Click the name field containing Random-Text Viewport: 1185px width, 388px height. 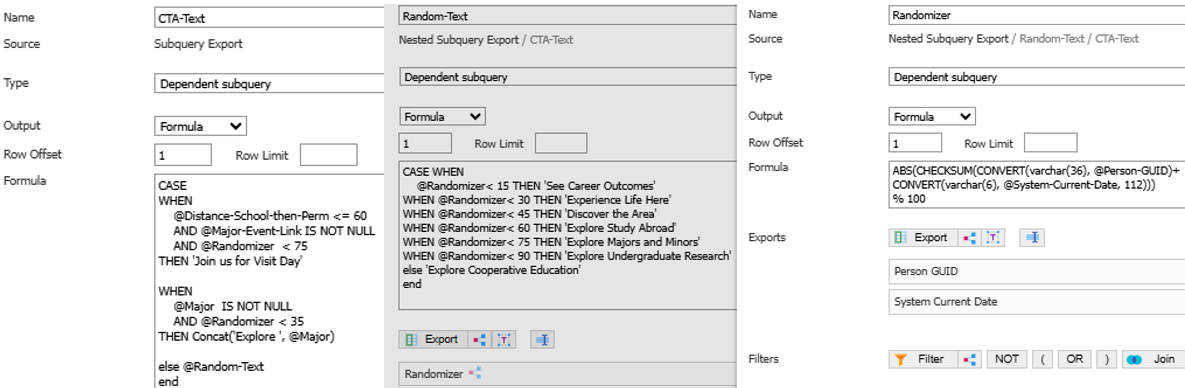tap(567, 16)
